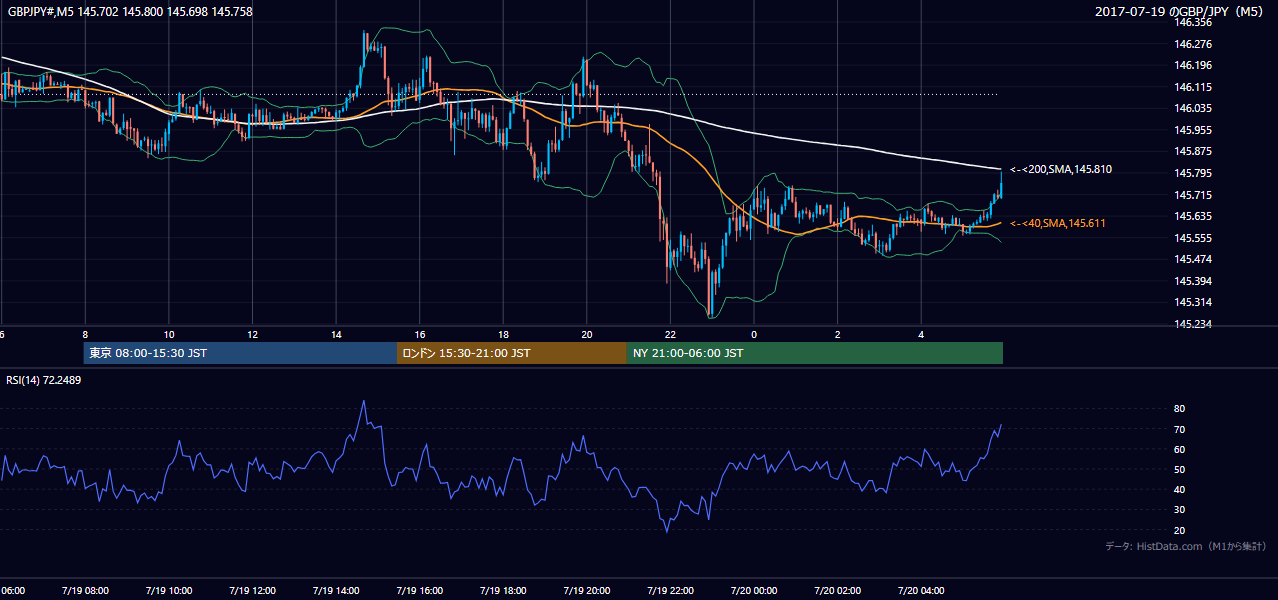Click the 7/19 22:00 bottom date label

click(671, 591)
